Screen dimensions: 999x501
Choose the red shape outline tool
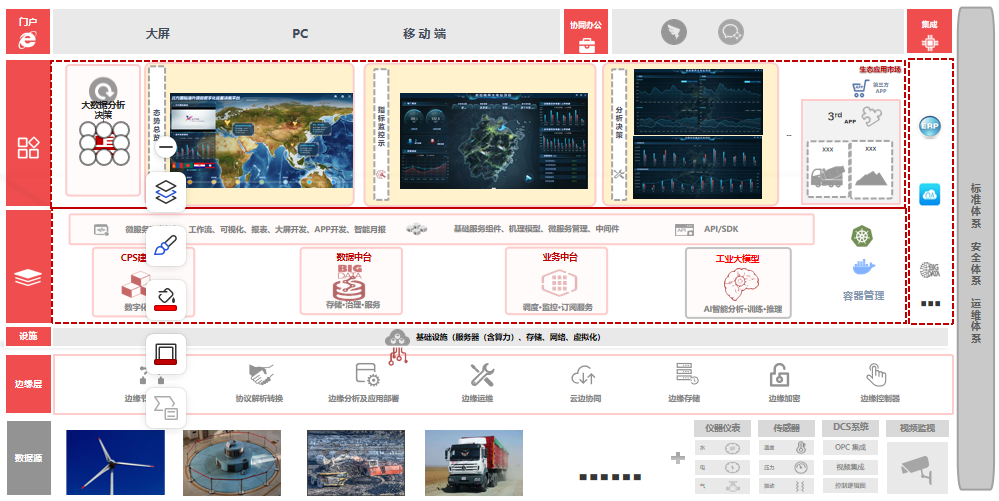pyautogui.click(x=166, y=353)
